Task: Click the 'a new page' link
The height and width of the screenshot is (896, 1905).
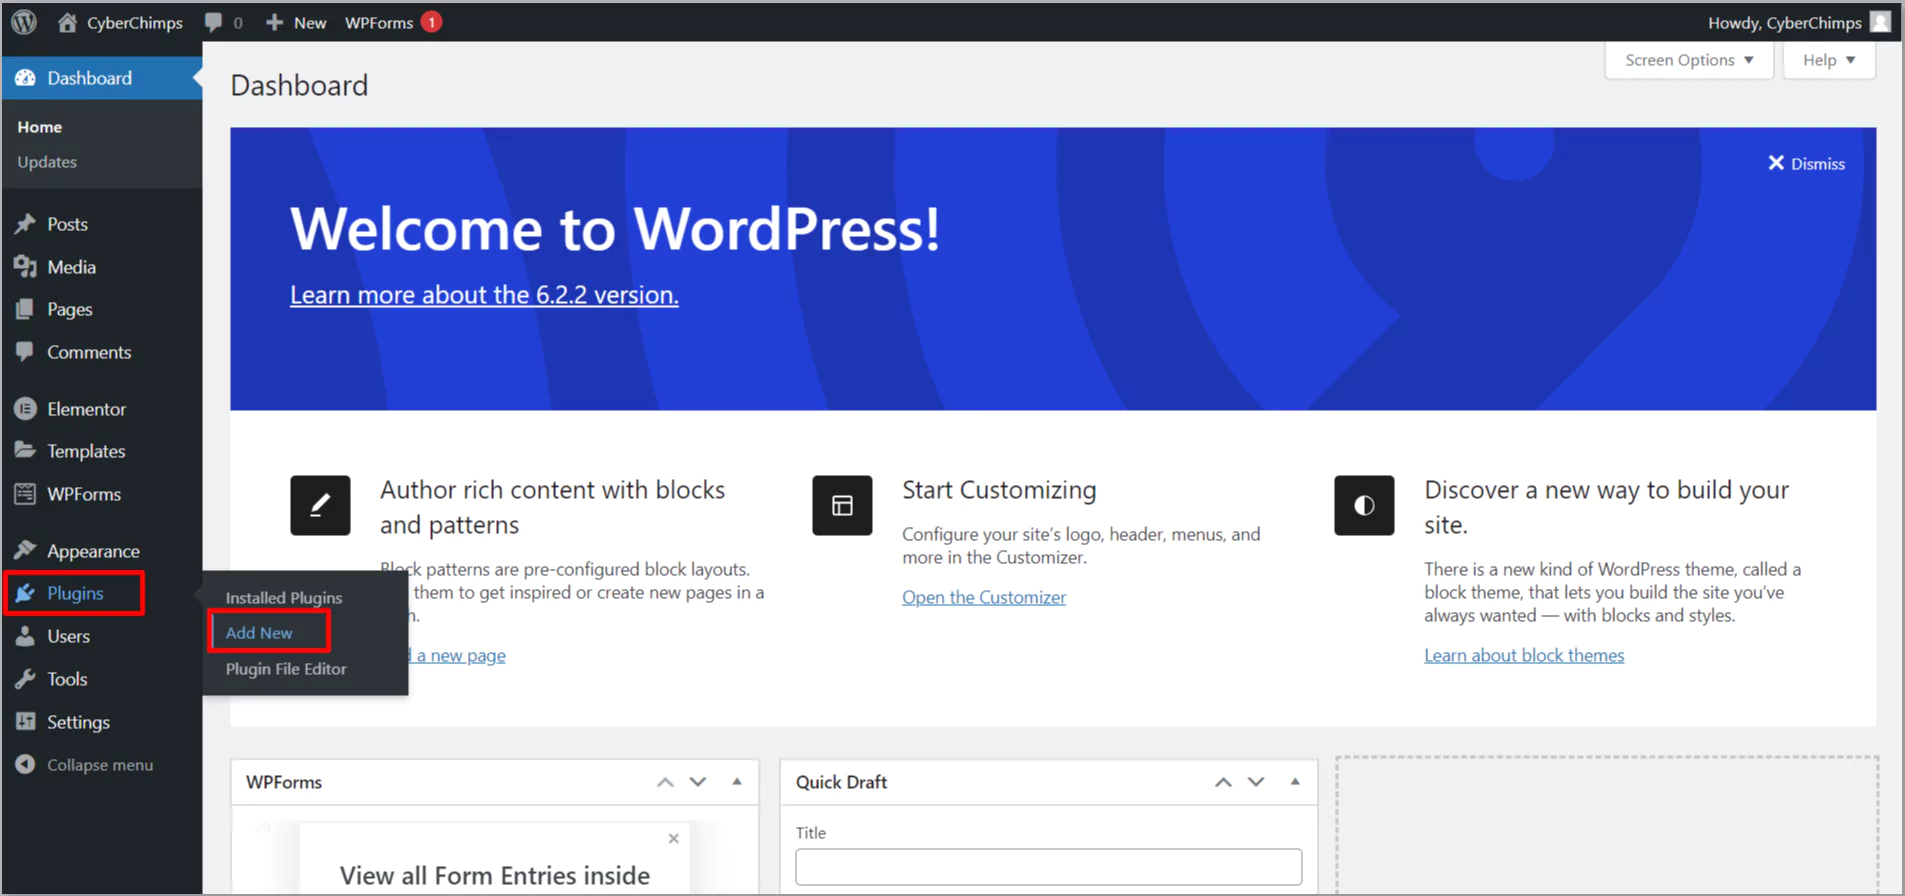Action: (461, 655)
